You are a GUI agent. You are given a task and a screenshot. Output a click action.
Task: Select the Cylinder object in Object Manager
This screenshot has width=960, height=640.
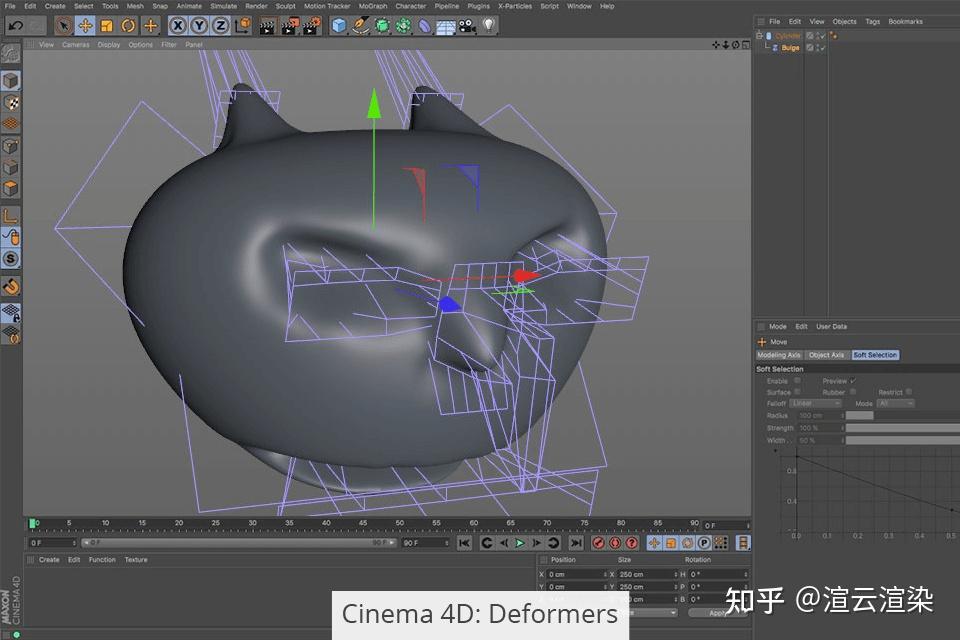(787, 36)
